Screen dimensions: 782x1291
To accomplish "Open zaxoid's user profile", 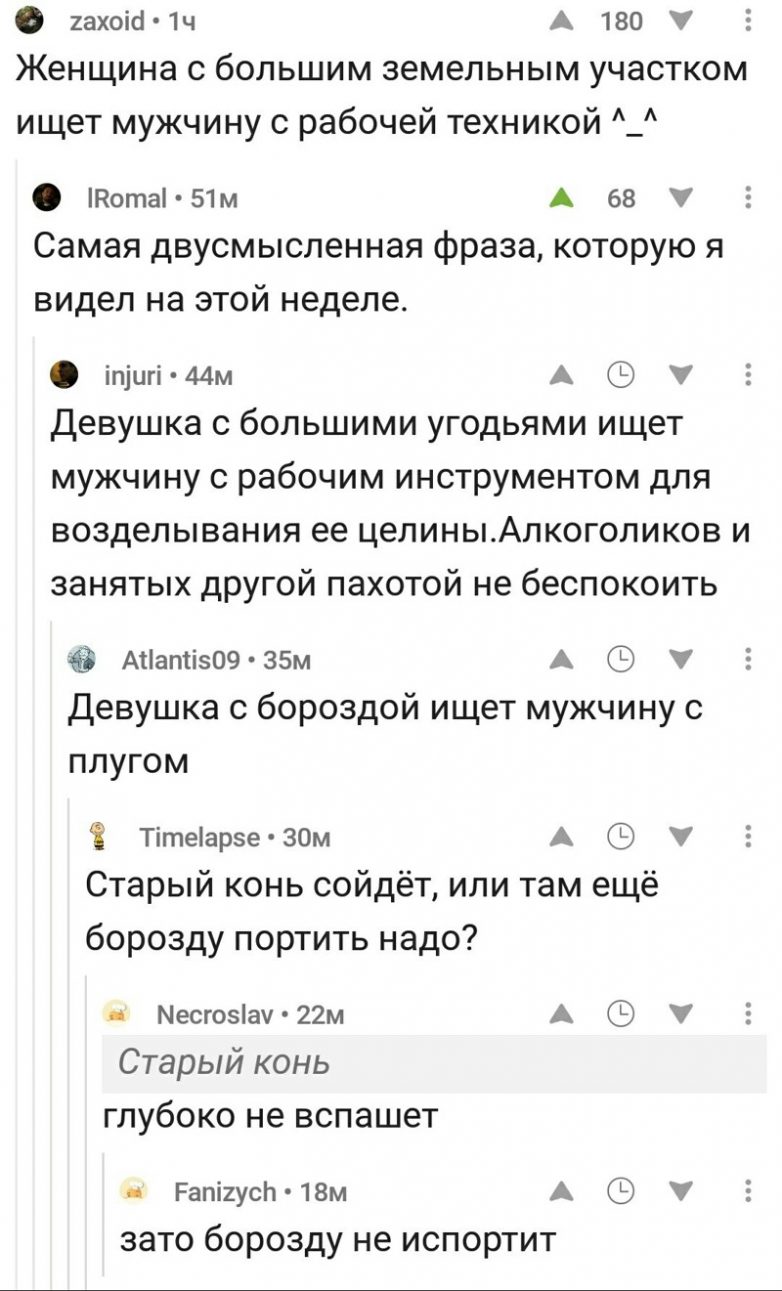I will (105, 21).
